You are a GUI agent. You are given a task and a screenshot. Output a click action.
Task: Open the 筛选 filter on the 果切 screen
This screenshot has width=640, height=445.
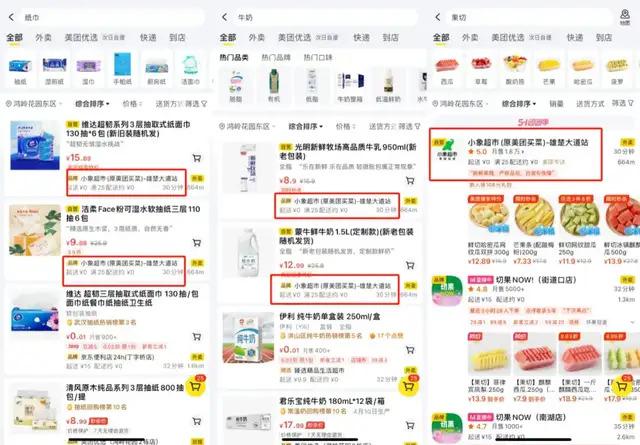tap(623, 103)
